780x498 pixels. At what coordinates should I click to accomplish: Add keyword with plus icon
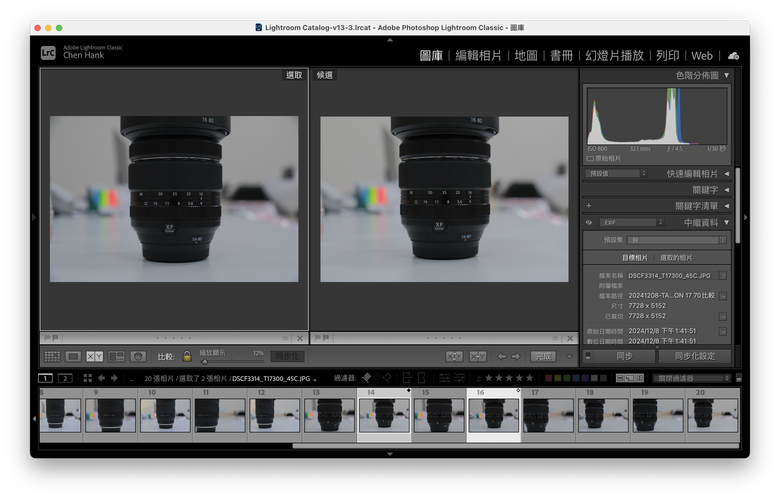click(589, 205)
